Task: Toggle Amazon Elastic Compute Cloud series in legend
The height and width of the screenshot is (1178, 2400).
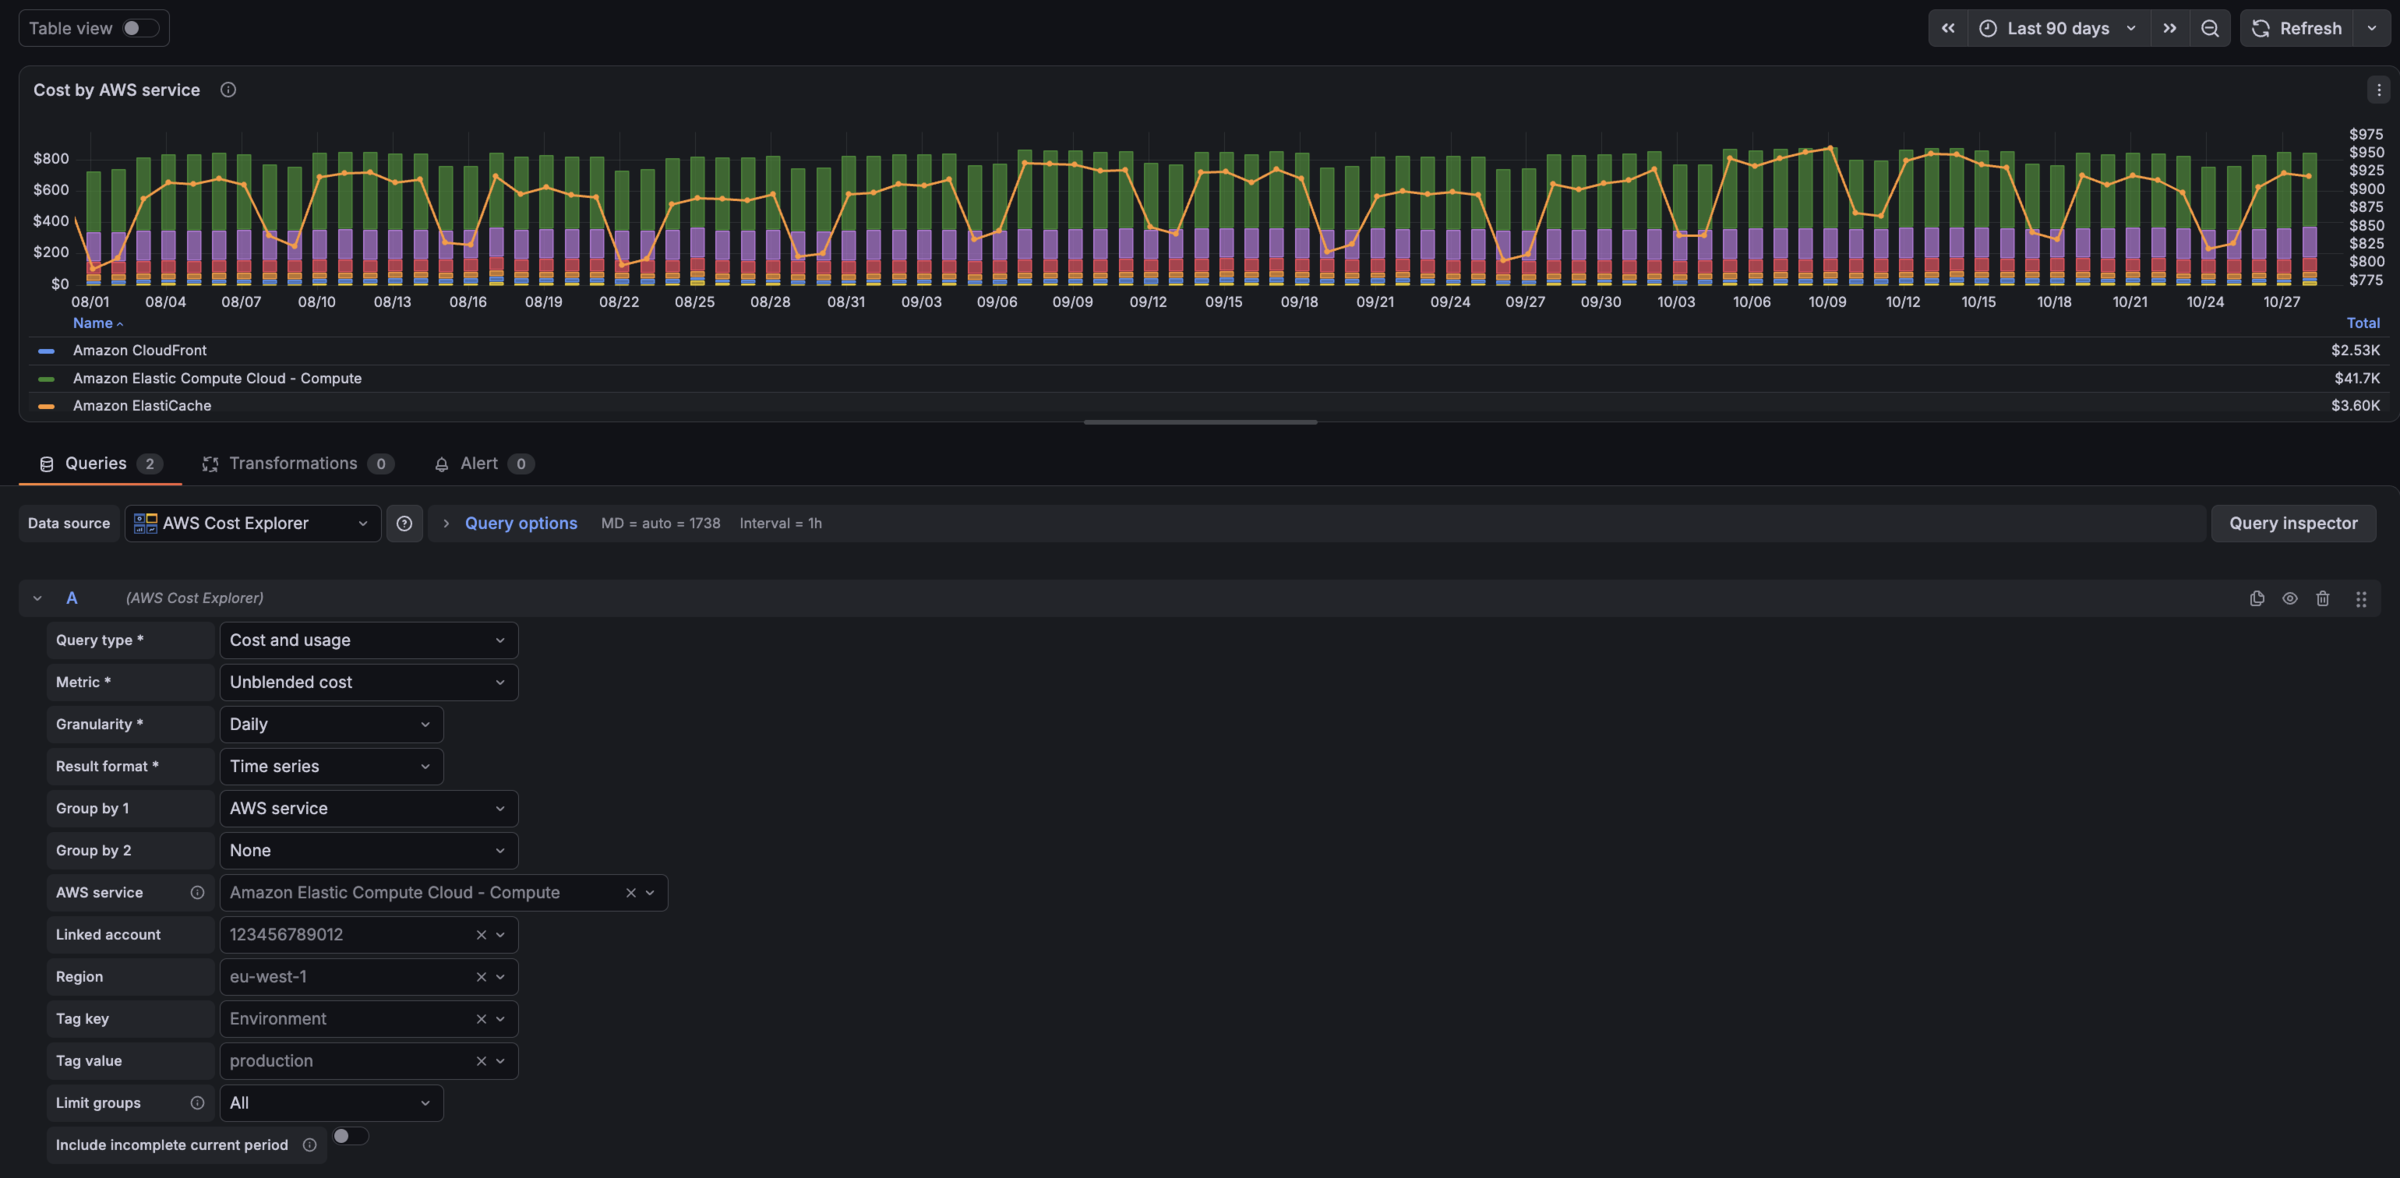Action: click(x=217, y=378)
